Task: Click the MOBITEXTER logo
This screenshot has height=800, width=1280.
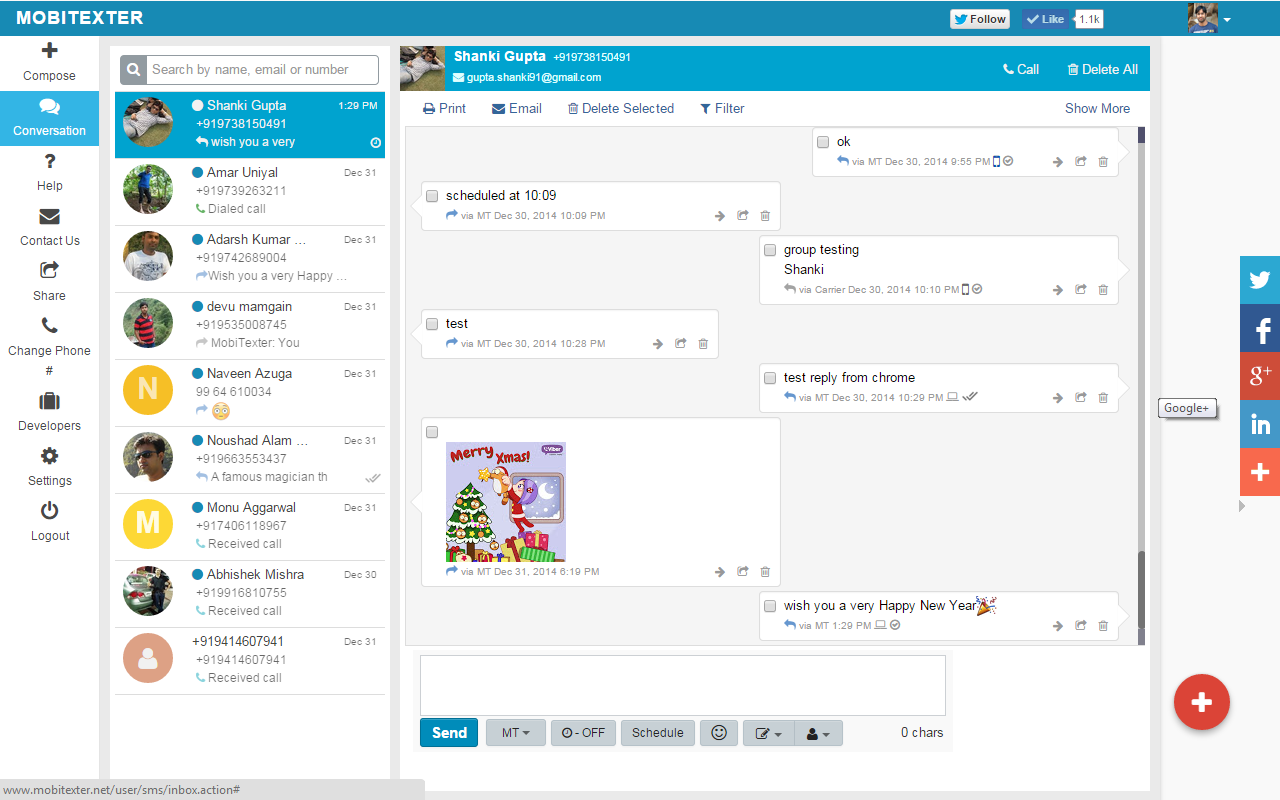Action: tap(80, 18)
